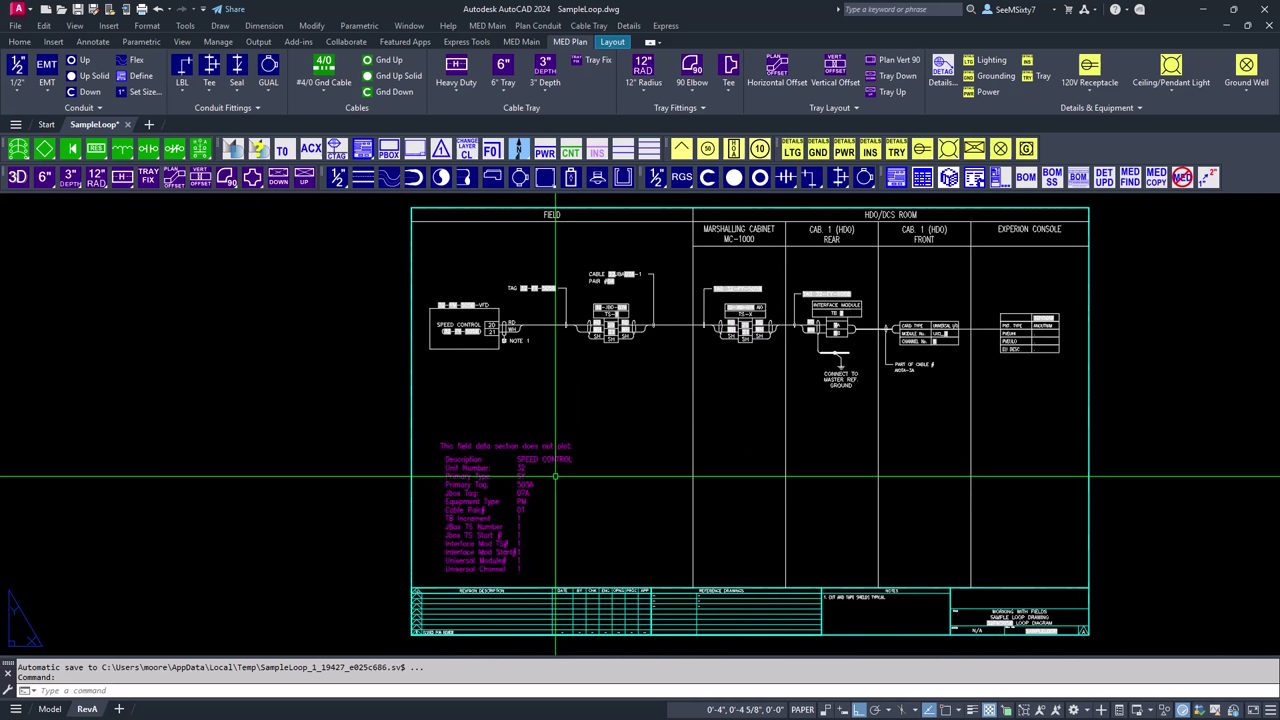Click the MED FIND toolbar icon
Screen dimensions: 1280x720
pyautogui.click(x=1130, y=177)
